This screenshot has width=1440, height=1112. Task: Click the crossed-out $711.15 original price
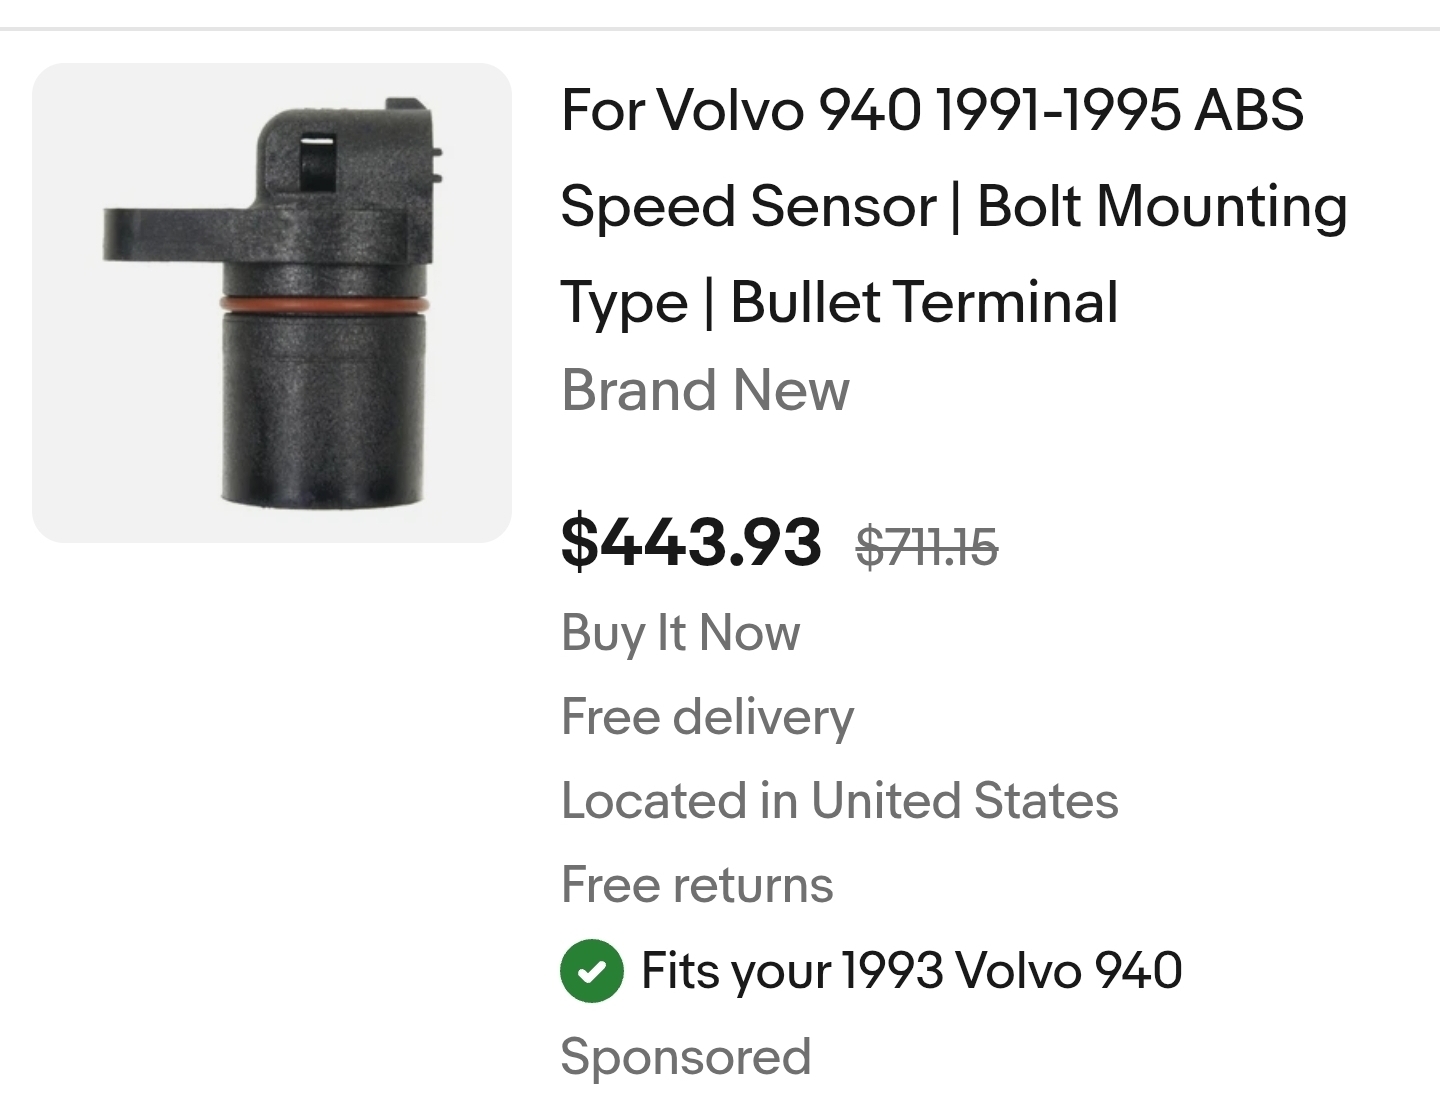coord(927,547)
